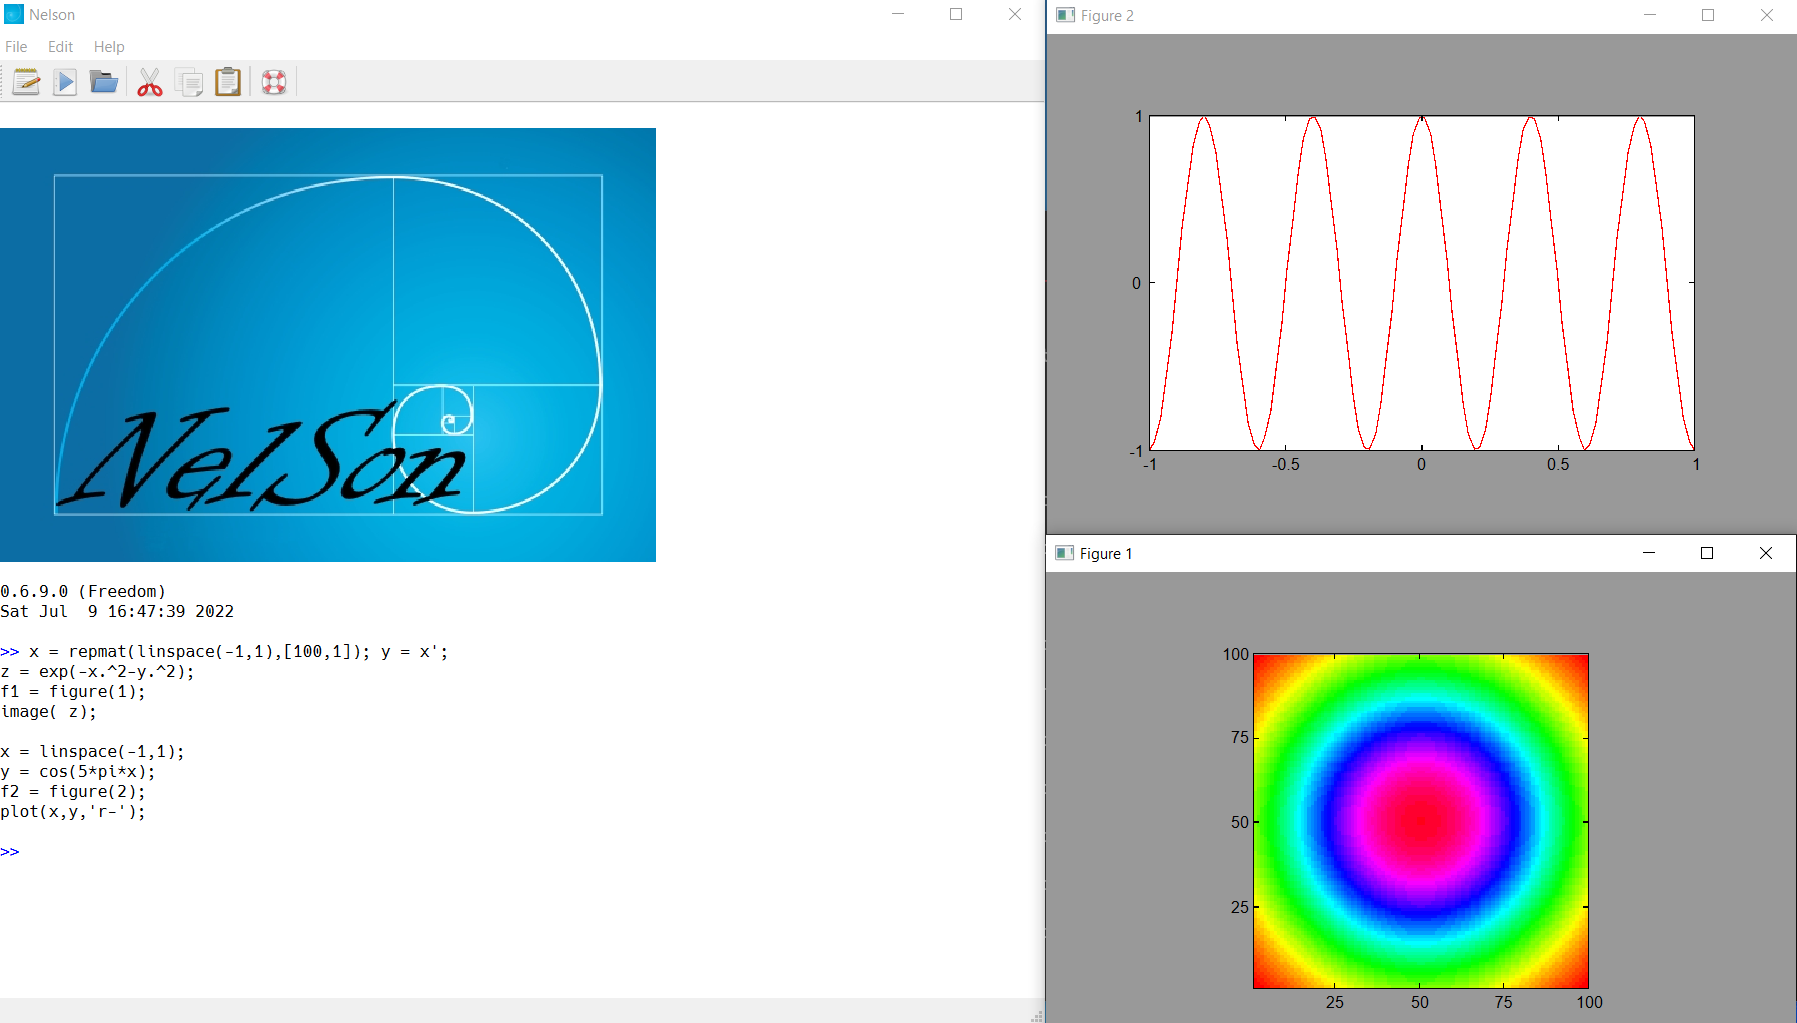Open the Edit menu
The height and width of the screenshot is (1023, 1797).
click(x=60, y=47)
